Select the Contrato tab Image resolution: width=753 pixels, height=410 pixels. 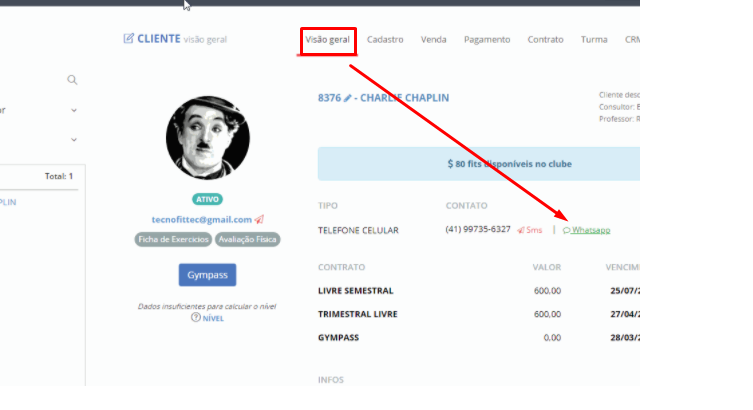click(x=546, y=39)
